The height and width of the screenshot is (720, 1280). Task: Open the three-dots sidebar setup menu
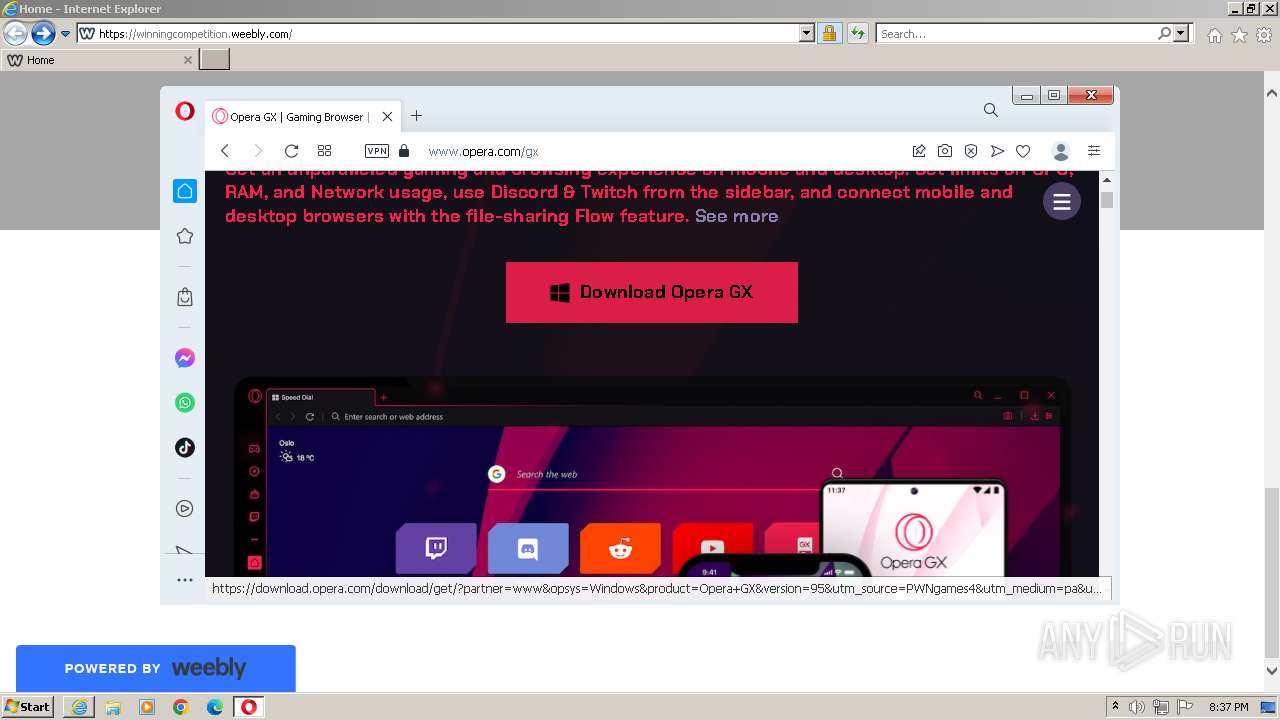(185, 580)
